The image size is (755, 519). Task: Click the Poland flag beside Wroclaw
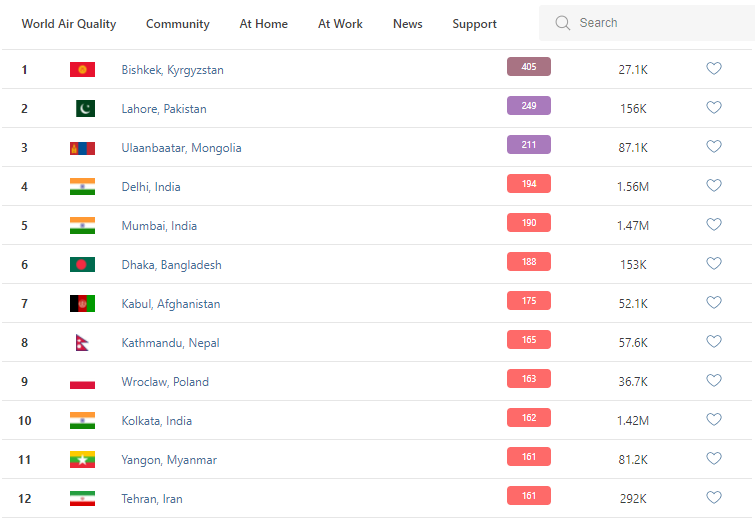[82, 381]
